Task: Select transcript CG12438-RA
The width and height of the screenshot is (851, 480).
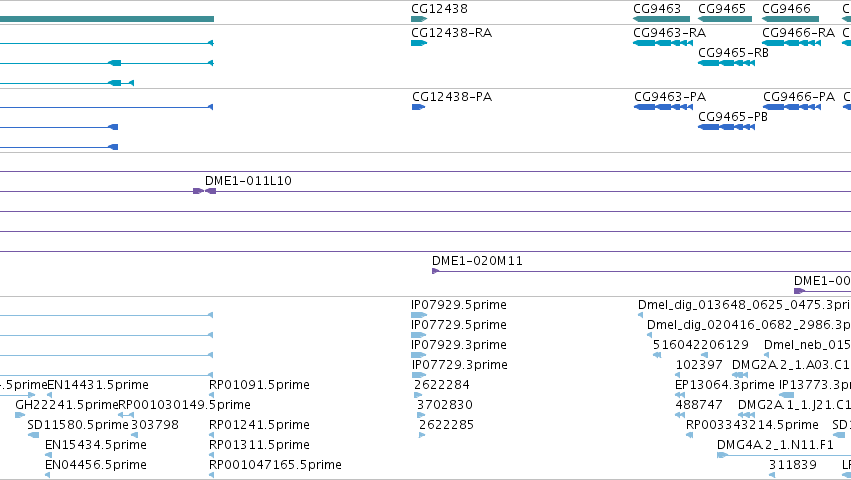Action: 419,43
